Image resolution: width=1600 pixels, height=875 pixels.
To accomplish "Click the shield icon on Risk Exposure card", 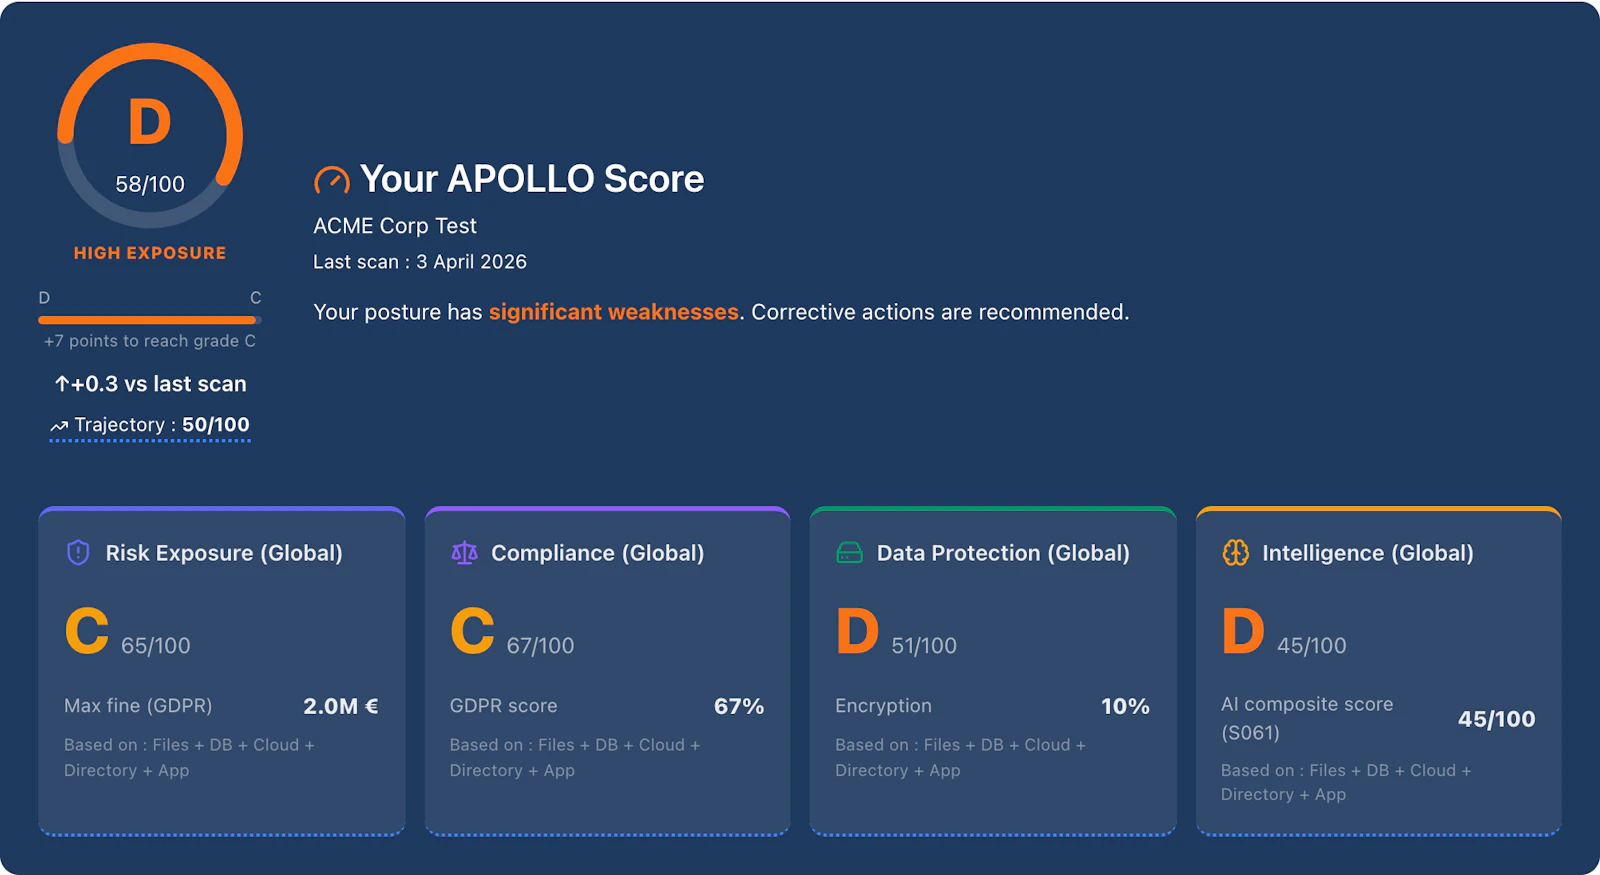I will pyautogui.click(x=78, y=552).
